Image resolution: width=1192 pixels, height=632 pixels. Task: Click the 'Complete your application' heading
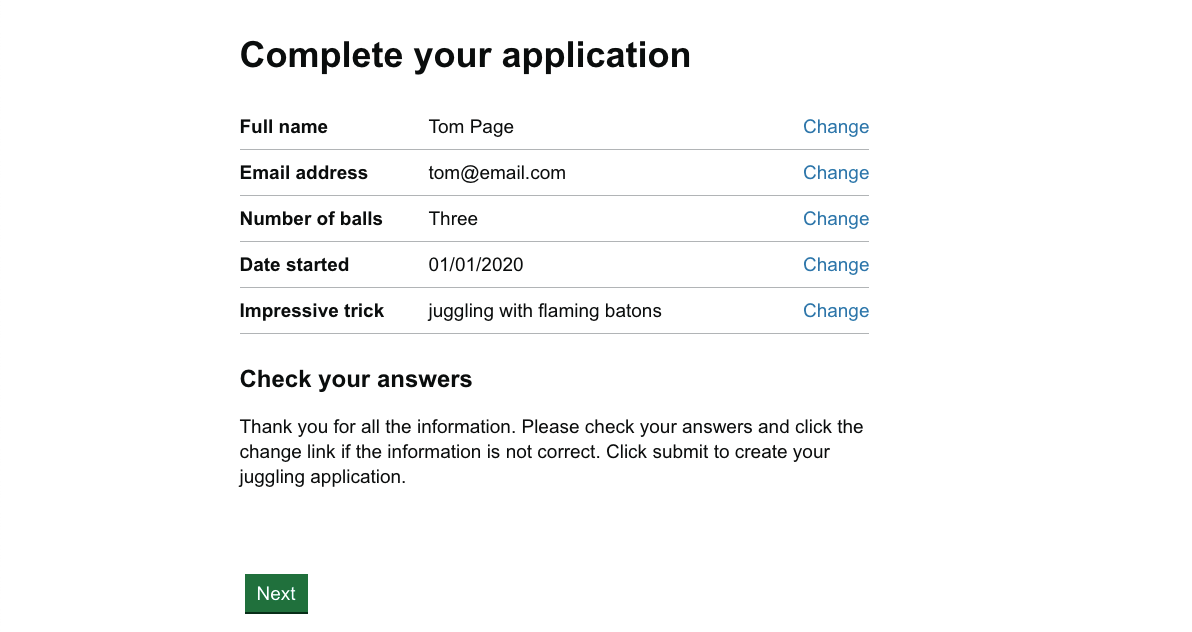coord(465,55)
